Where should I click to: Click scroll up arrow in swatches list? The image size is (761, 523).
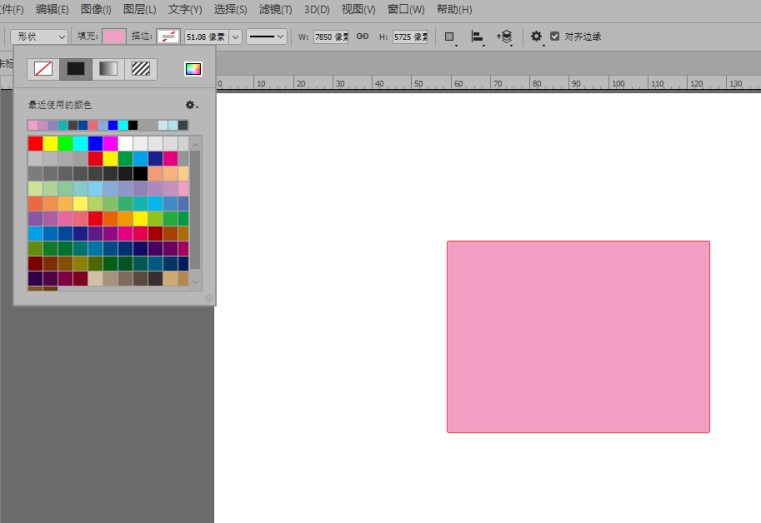pos(195,145)
